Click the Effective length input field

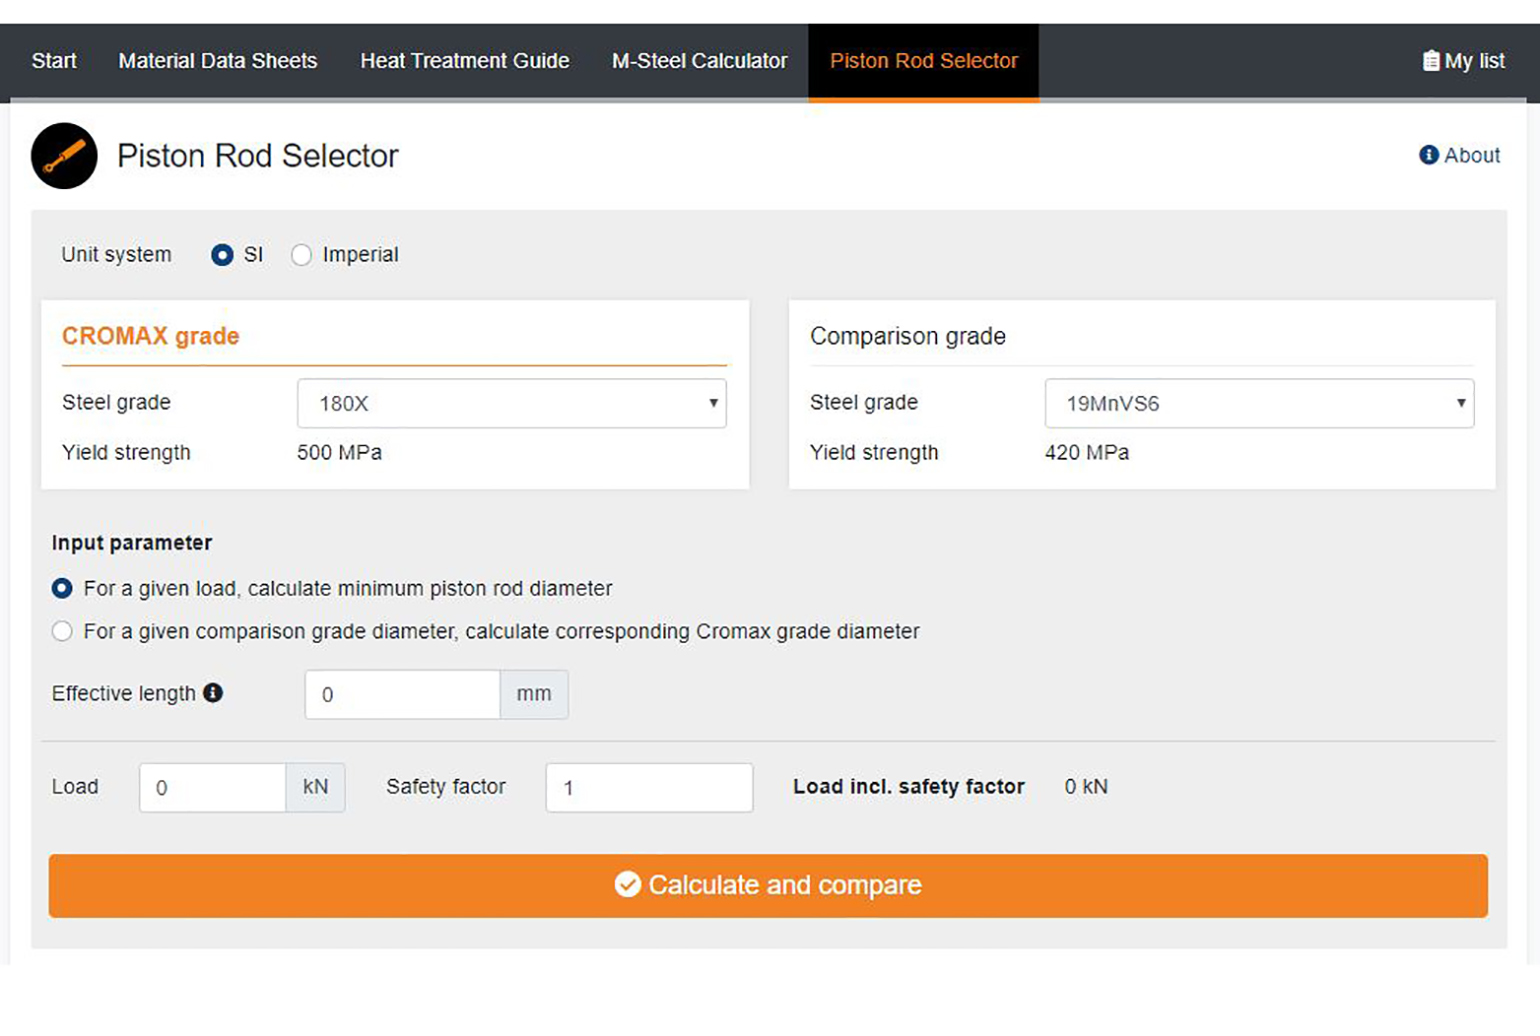402,695
